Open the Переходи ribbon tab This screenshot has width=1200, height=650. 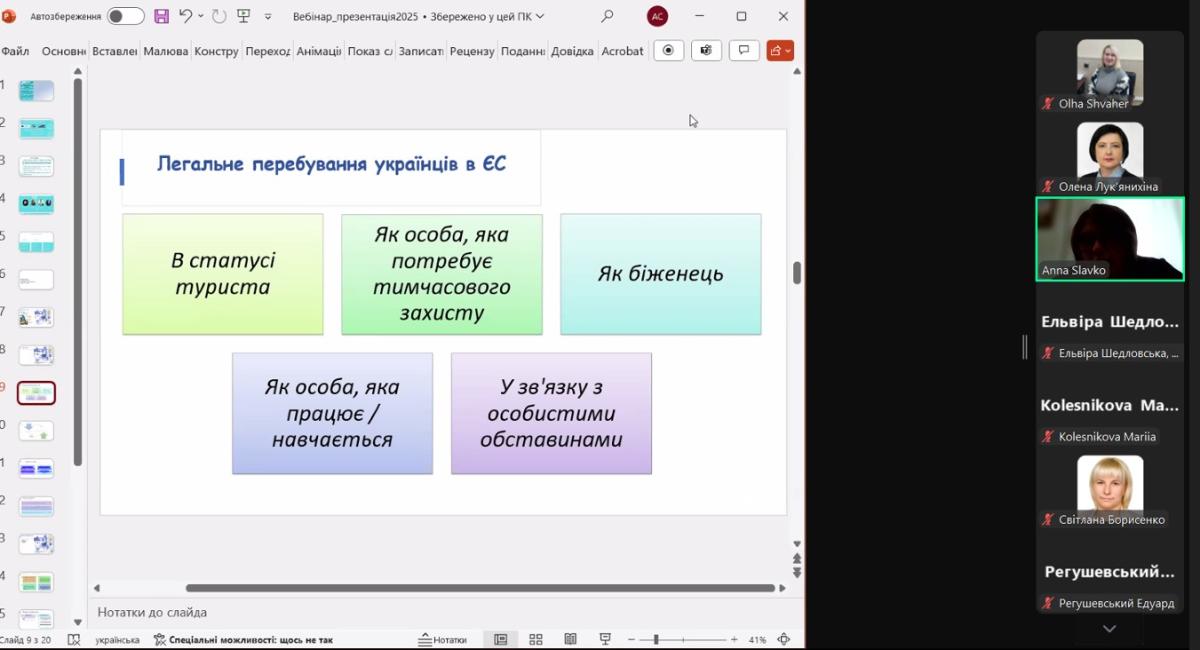267,51
